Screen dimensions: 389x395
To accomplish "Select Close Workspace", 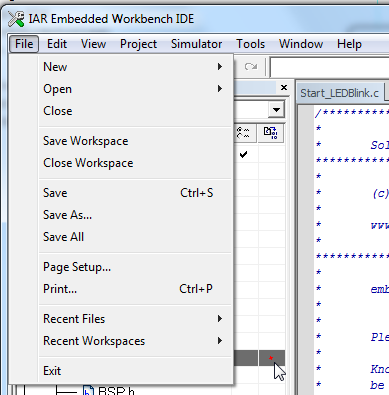I will pos(135,163).
